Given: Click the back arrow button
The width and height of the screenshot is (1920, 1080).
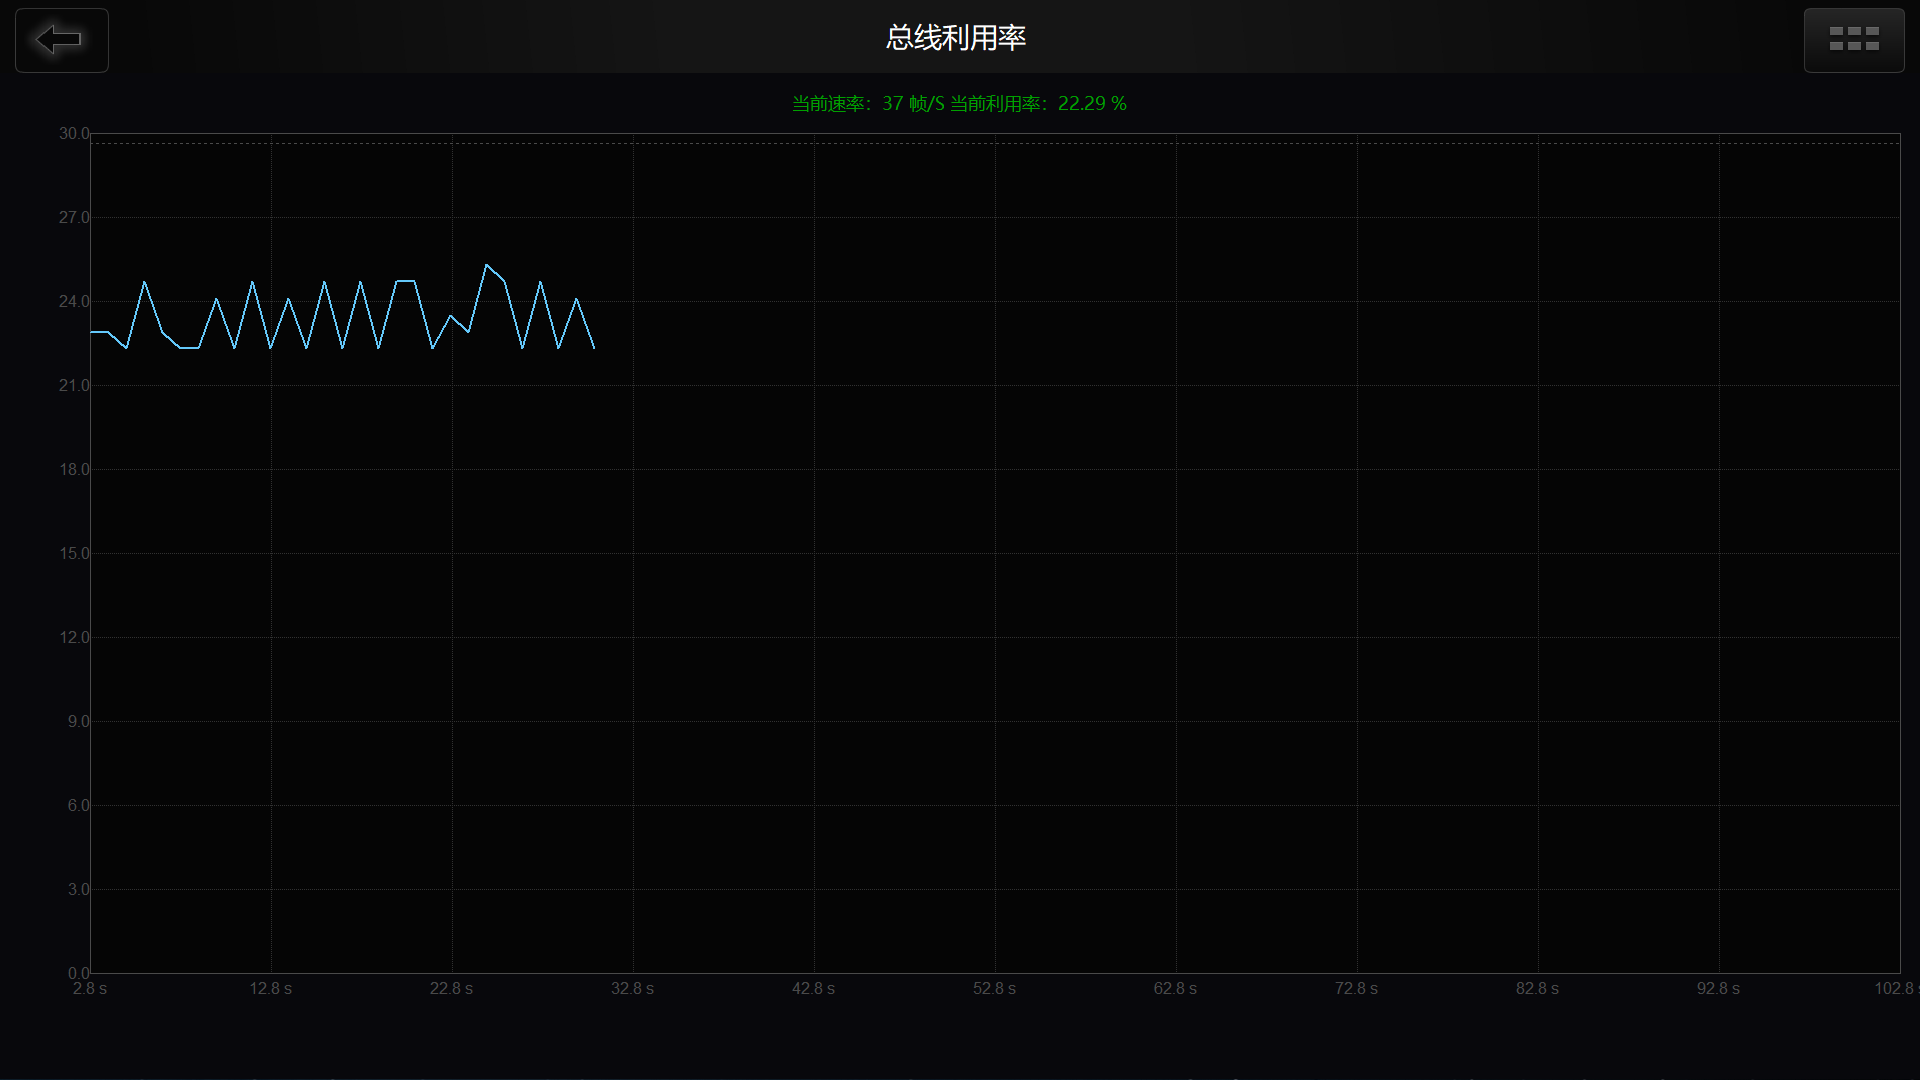Looking at the screenshot, I should 61,40.
